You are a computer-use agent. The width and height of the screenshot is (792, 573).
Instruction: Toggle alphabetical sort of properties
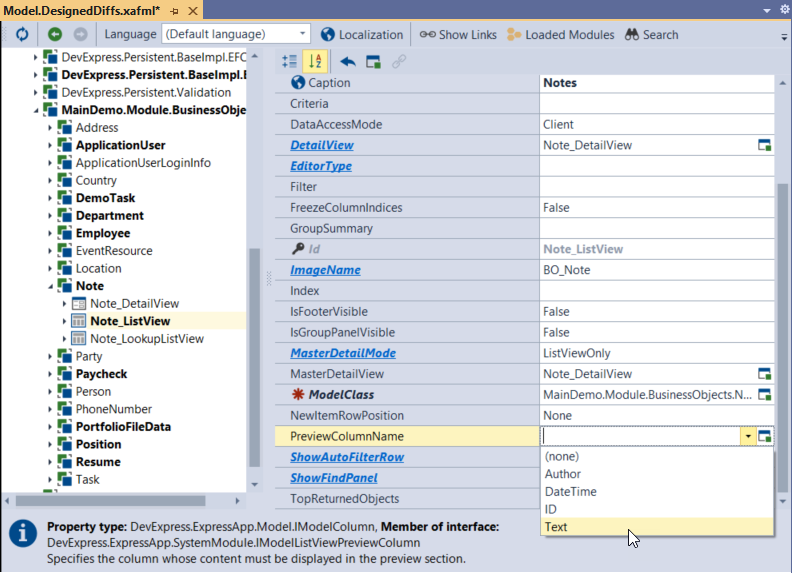[315, 62]
